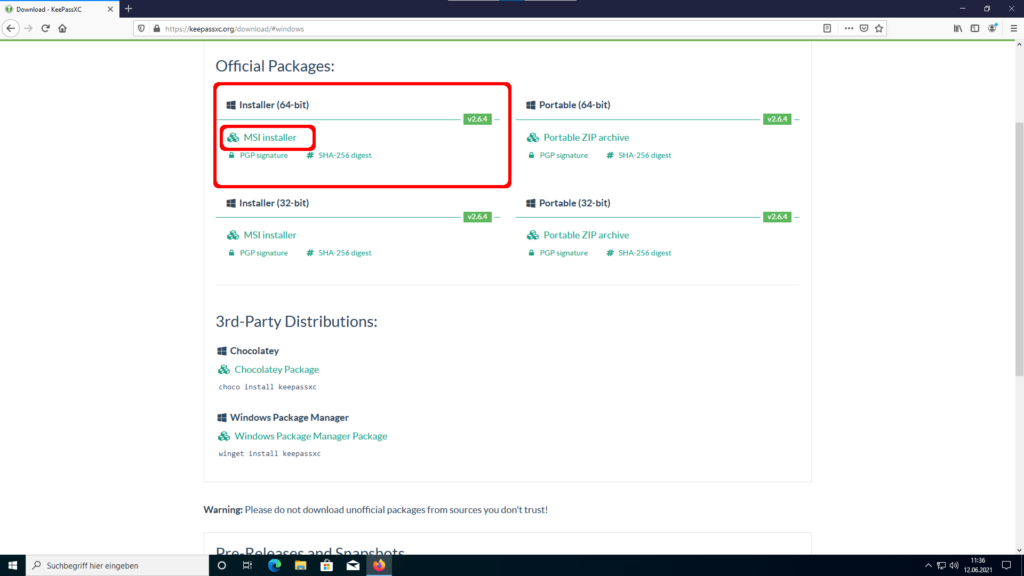Image resolution: width=1024 pixels, height=576 pixels.
Task: Download the 32-bit MSI installer
Action: click(x=270, y=235)
